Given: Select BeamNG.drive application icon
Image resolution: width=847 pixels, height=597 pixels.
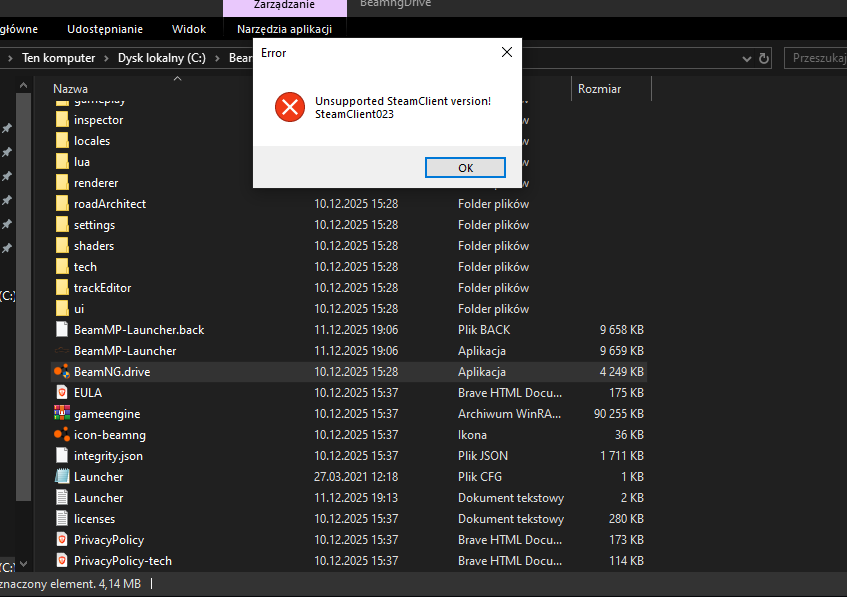Looking at the screenshot, I should (62, 371).
